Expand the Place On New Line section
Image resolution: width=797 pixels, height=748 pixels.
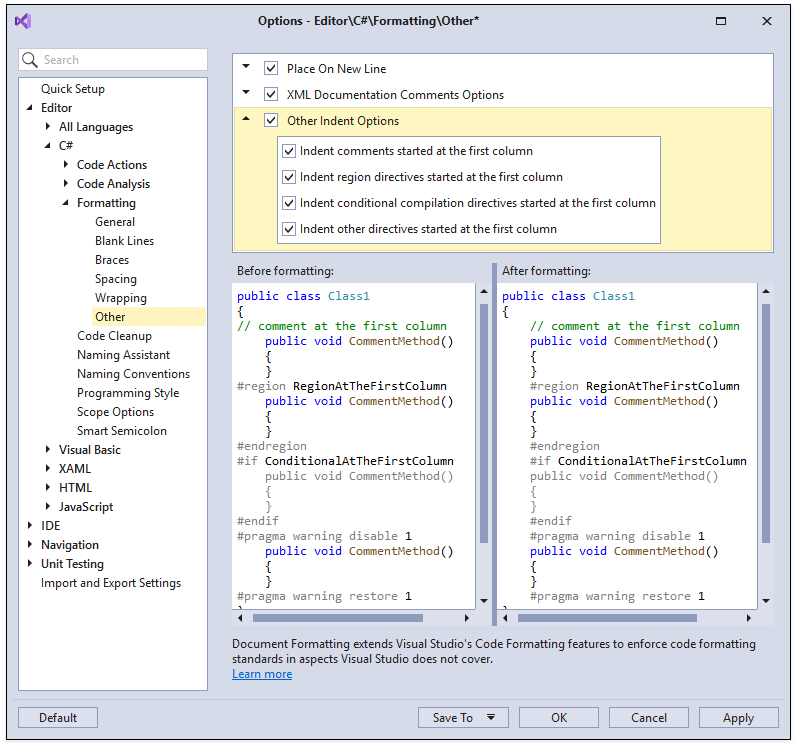click(x=246, y=68)
